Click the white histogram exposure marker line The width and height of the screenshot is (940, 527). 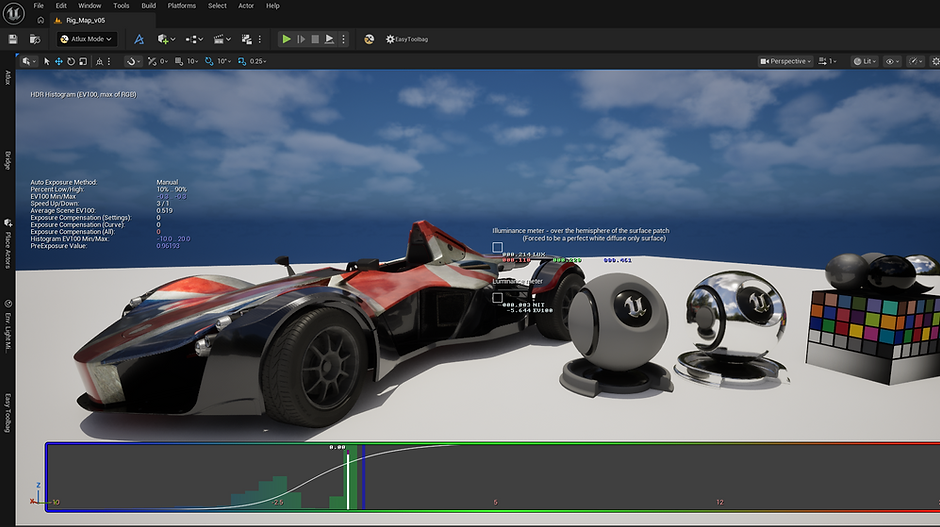(348, 481)
